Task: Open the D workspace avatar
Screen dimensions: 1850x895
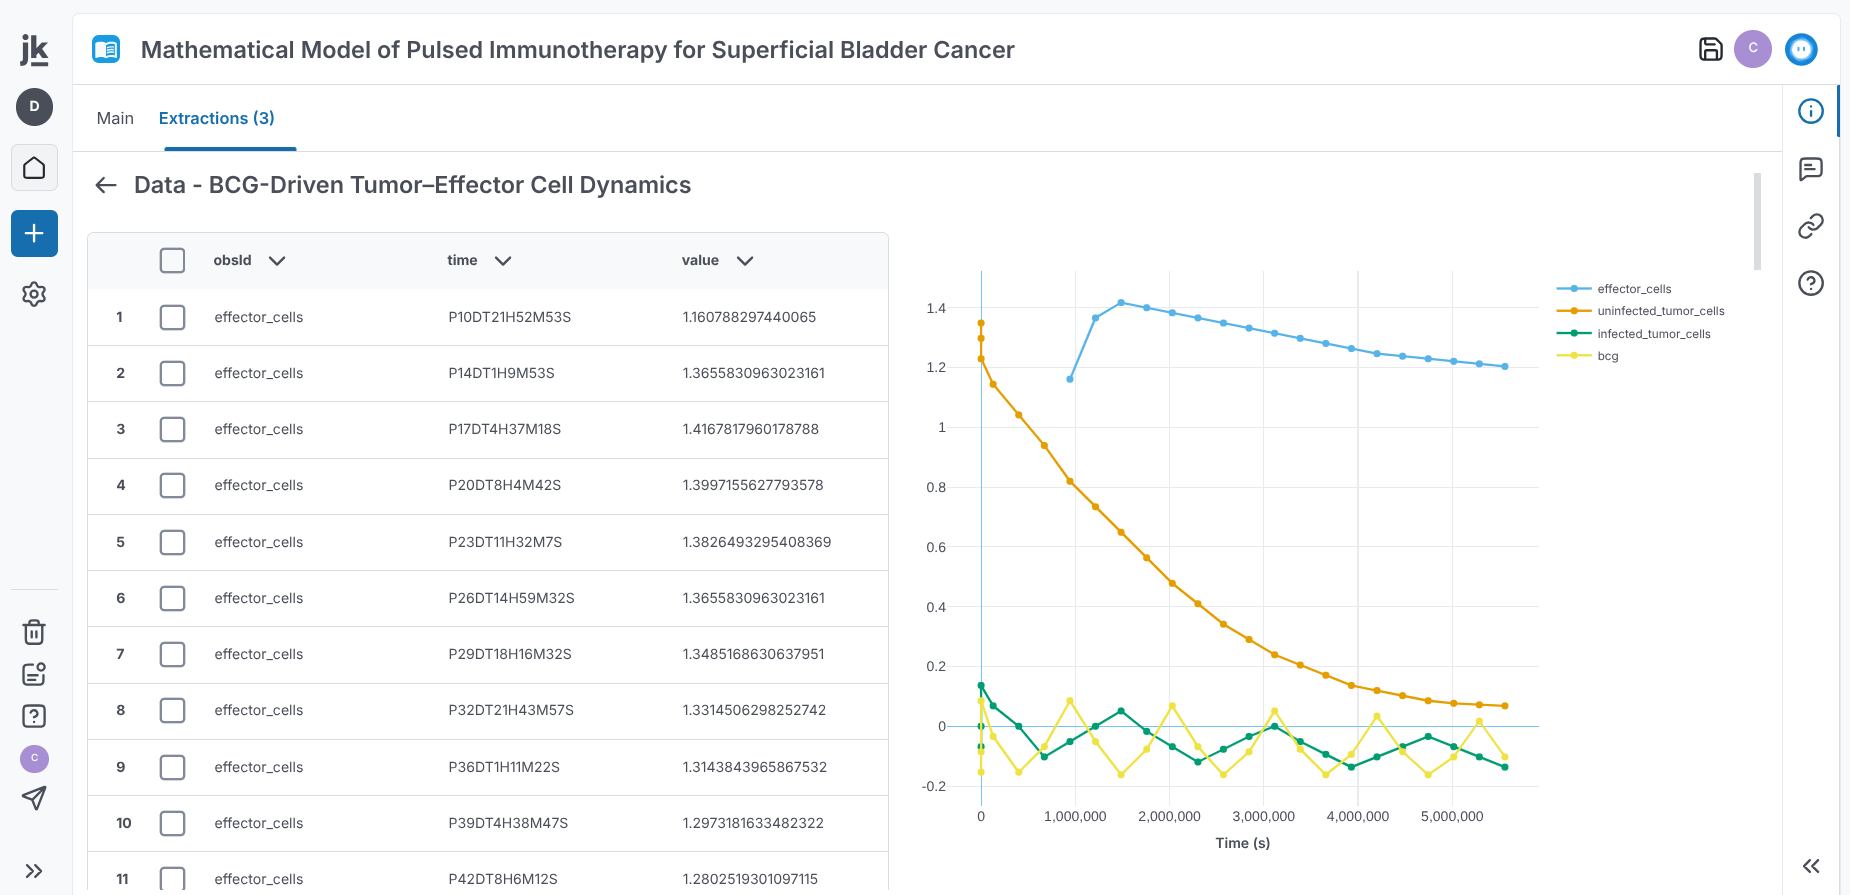Action: coord(34,107)
